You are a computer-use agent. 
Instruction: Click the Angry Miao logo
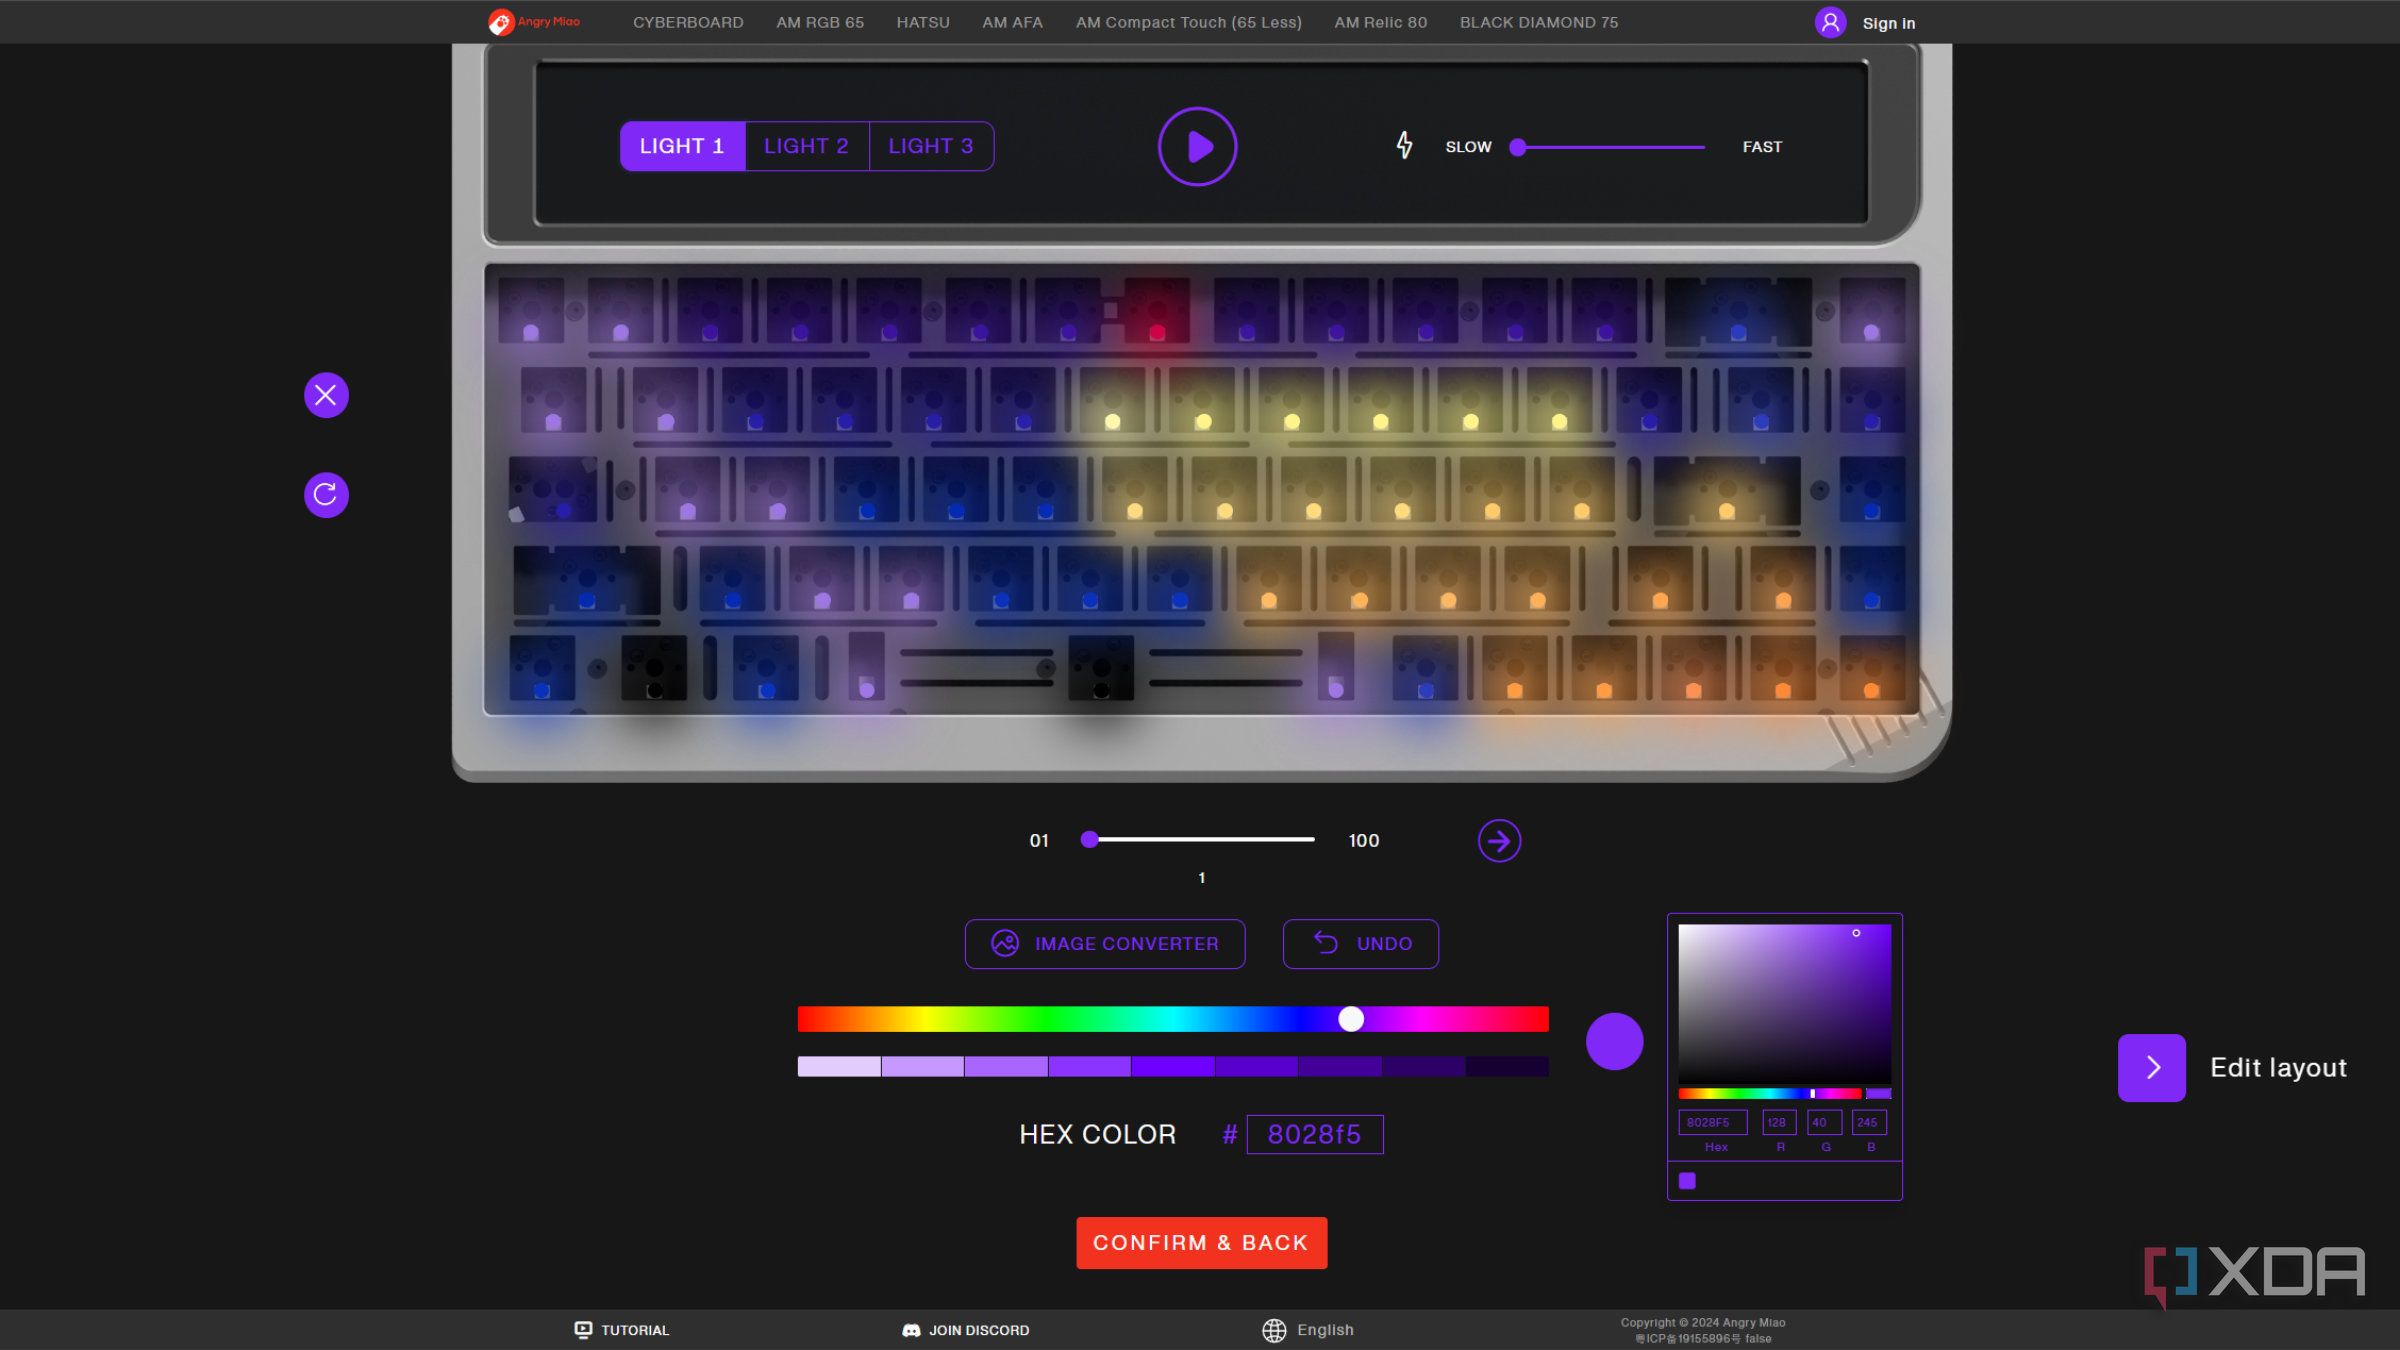tap(533, 22)
